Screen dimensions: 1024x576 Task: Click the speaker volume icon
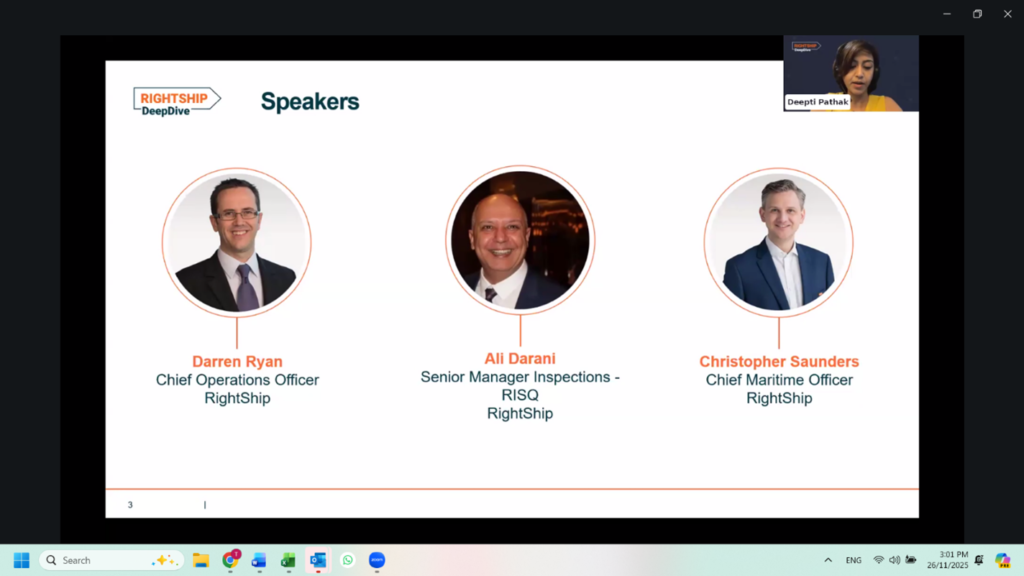pos(894,560)
